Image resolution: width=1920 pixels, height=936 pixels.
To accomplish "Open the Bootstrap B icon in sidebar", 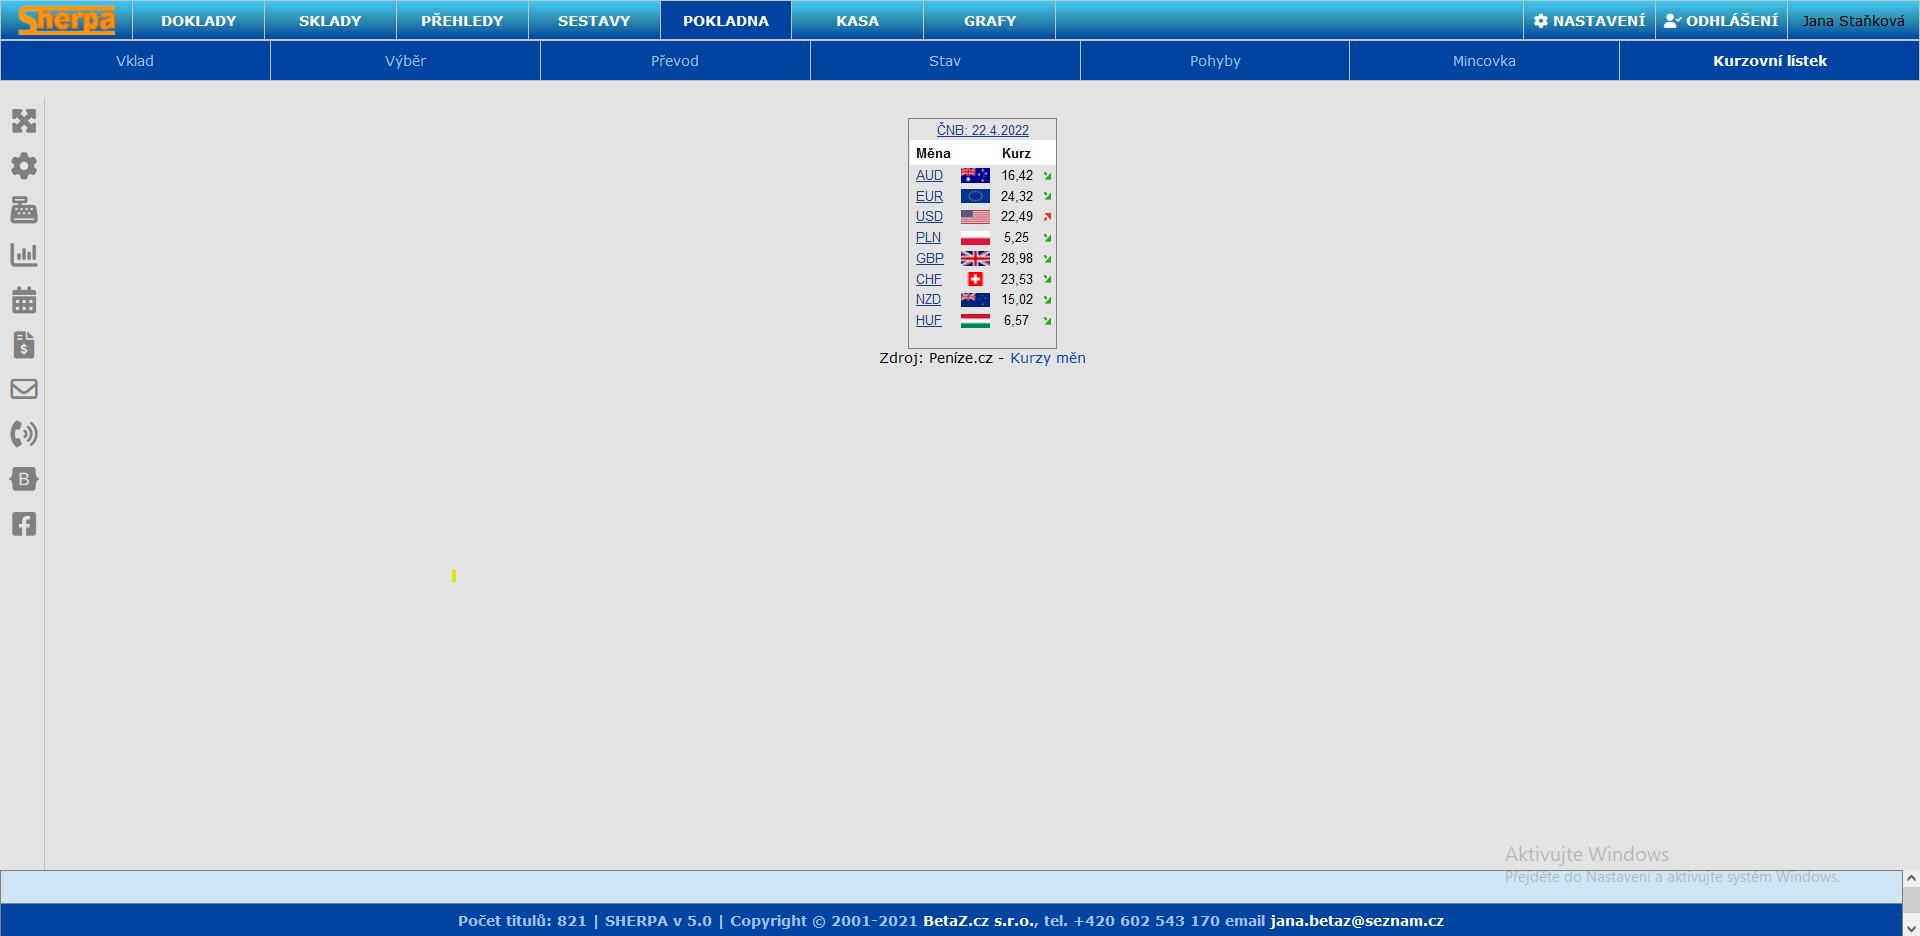I will 24,479.
